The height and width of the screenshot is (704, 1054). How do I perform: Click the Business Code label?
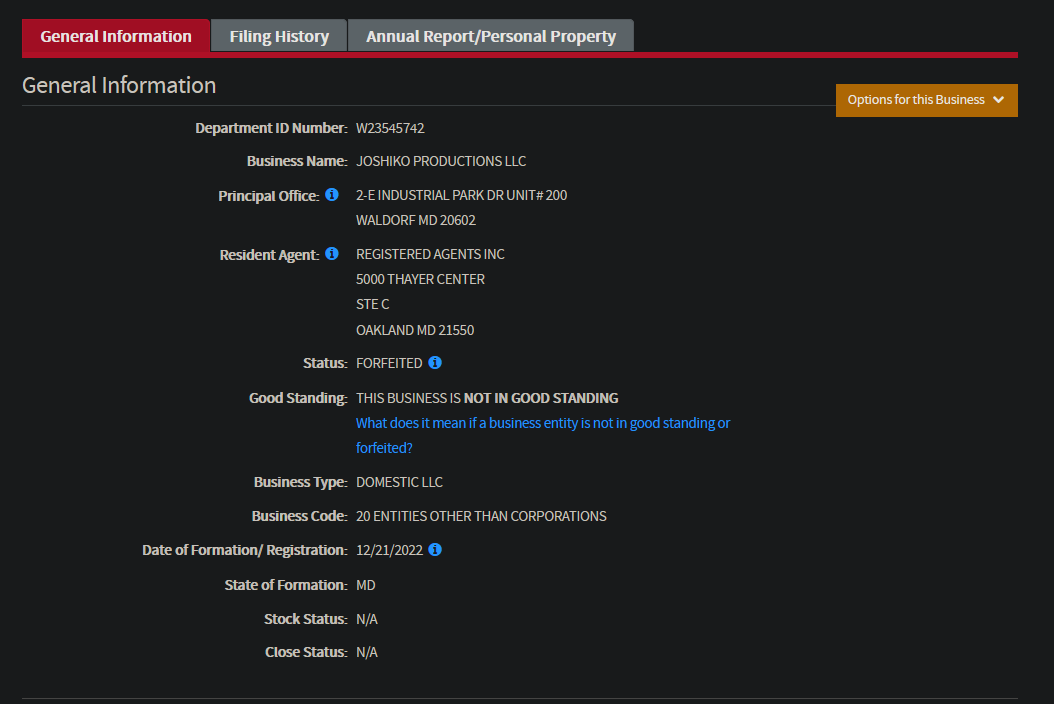coord(299,516)
